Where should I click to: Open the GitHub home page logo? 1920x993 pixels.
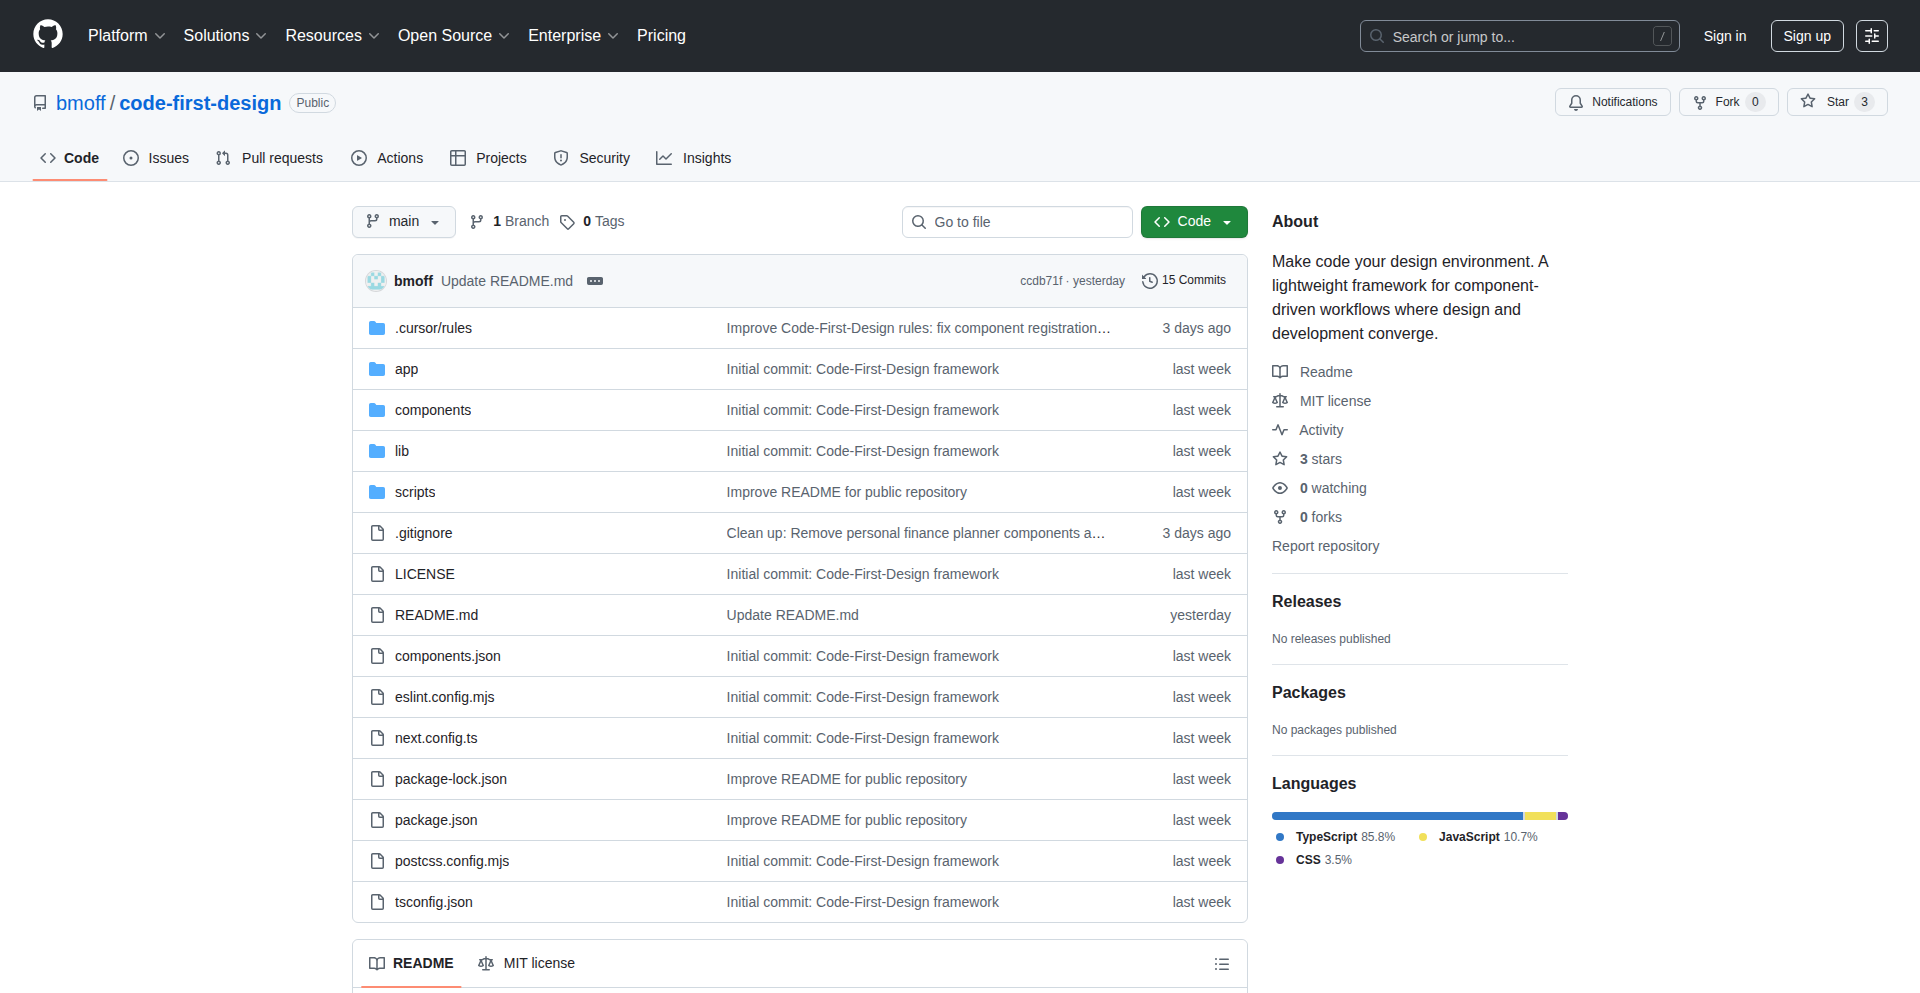click(46, 36)
